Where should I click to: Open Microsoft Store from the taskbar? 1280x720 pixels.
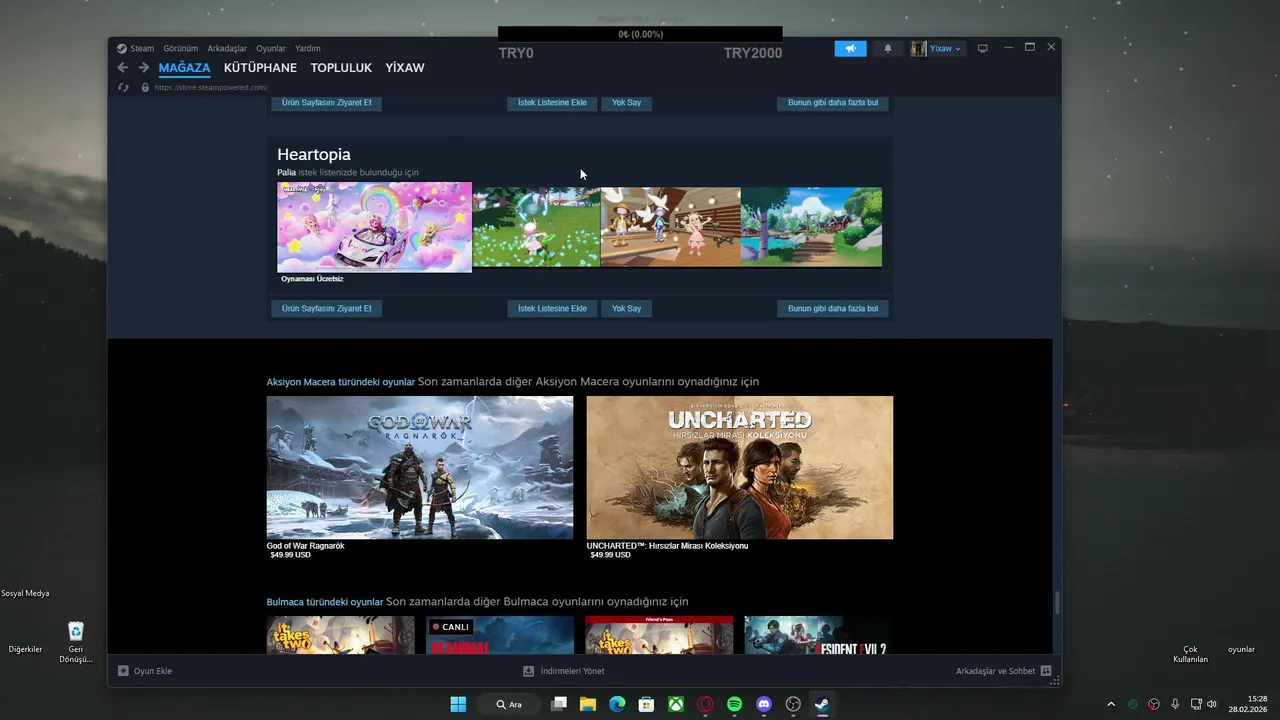(x=646, y=704)
